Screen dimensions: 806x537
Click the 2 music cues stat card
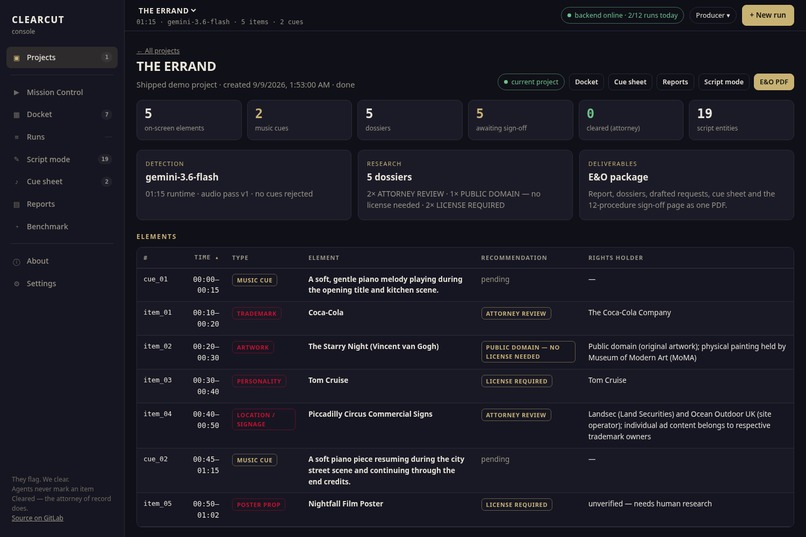point(299,120)
